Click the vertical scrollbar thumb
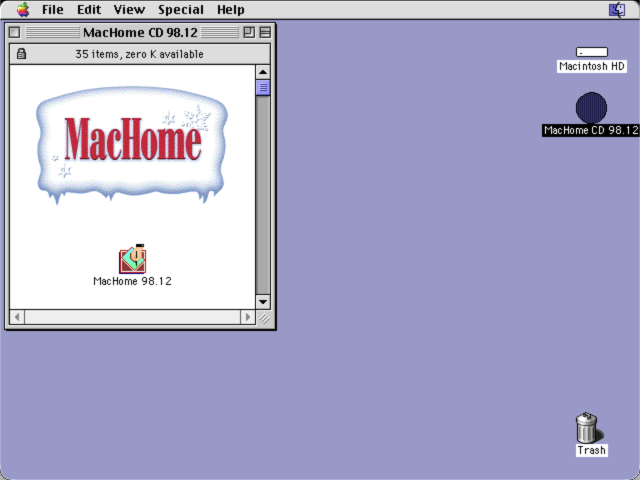Viewport: 640px width, 480px height. click(263, 87)
